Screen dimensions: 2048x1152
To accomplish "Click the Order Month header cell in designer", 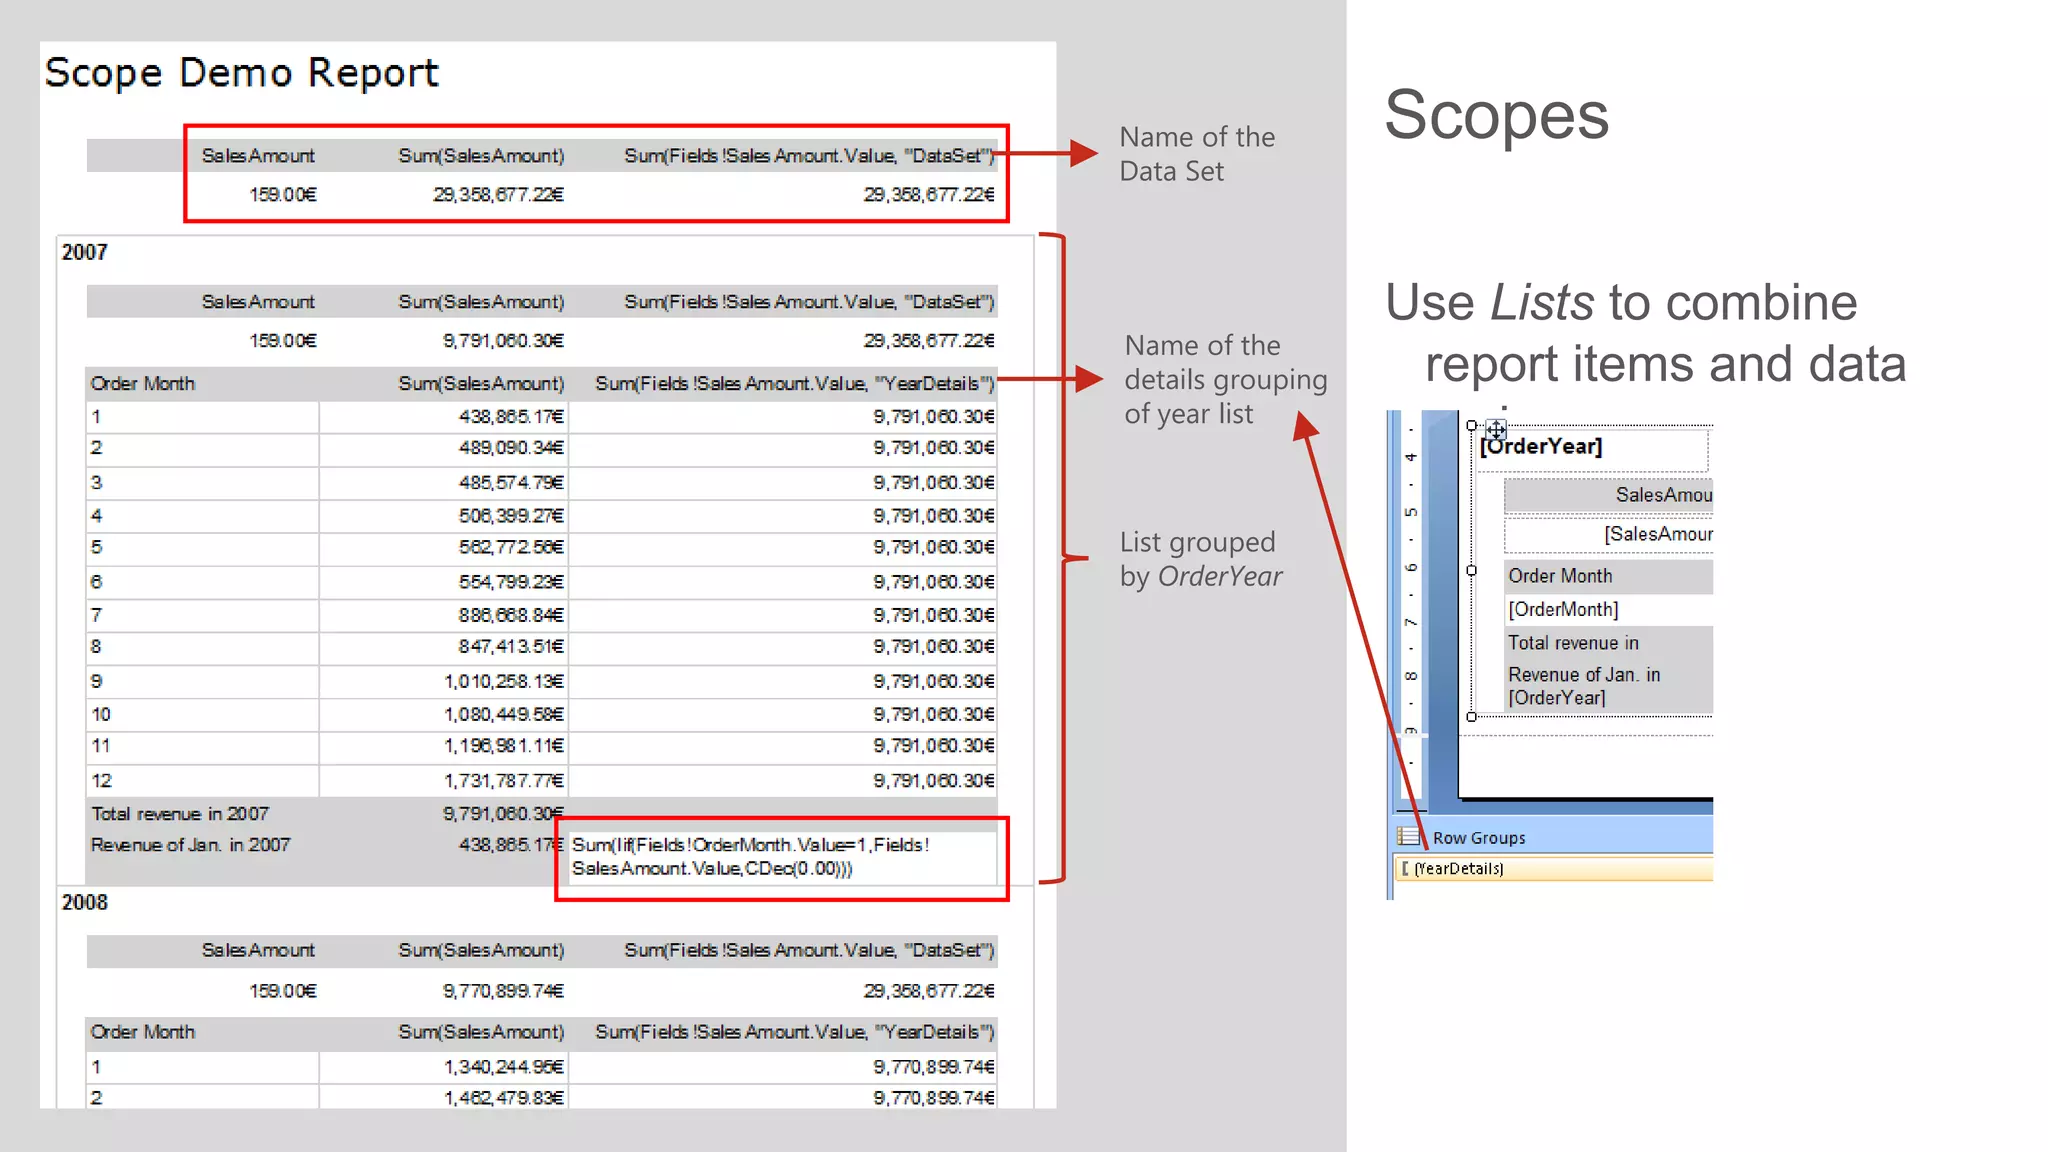I will pyautogui.click(x=1609, y=576).
